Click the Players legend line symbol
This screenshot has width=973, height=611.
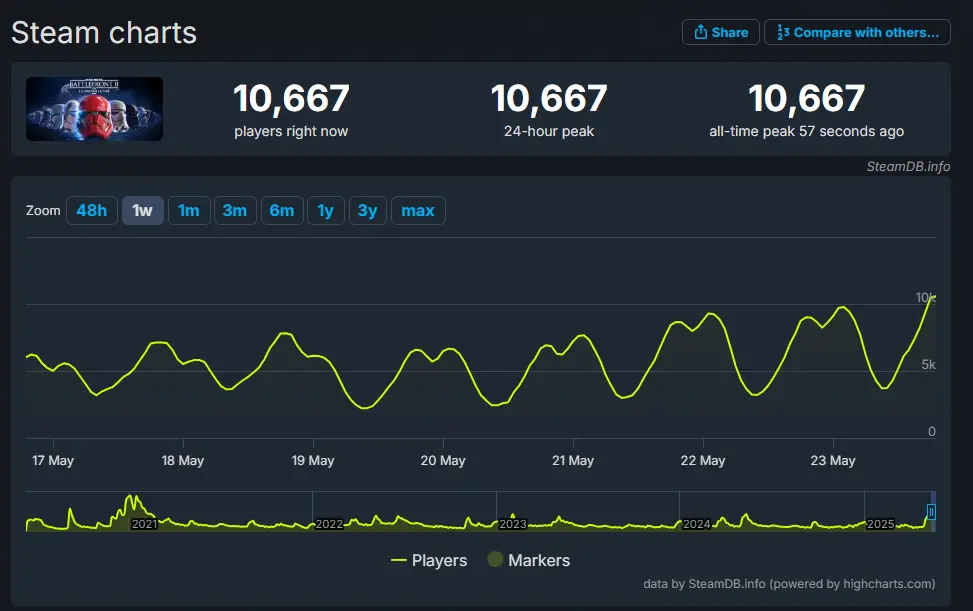pyautogui.click(x=398, y=560)
